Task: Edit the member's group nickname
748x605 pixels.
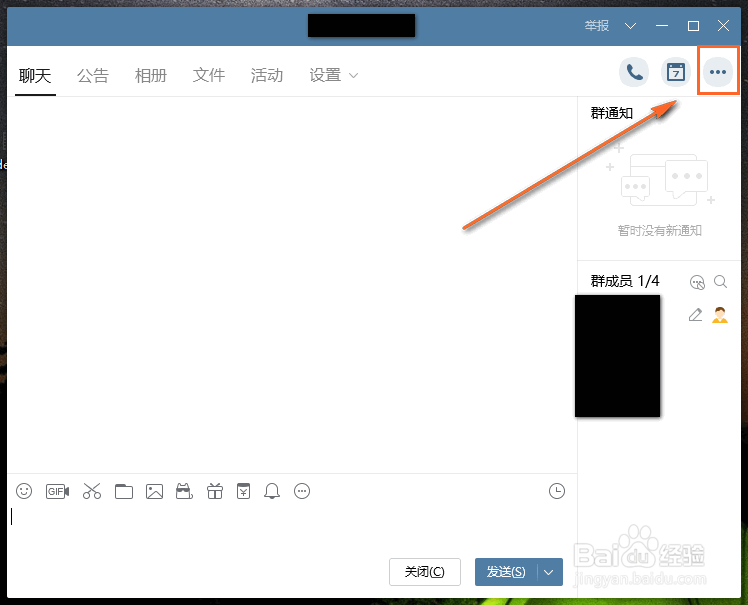Action: [696, 315]
